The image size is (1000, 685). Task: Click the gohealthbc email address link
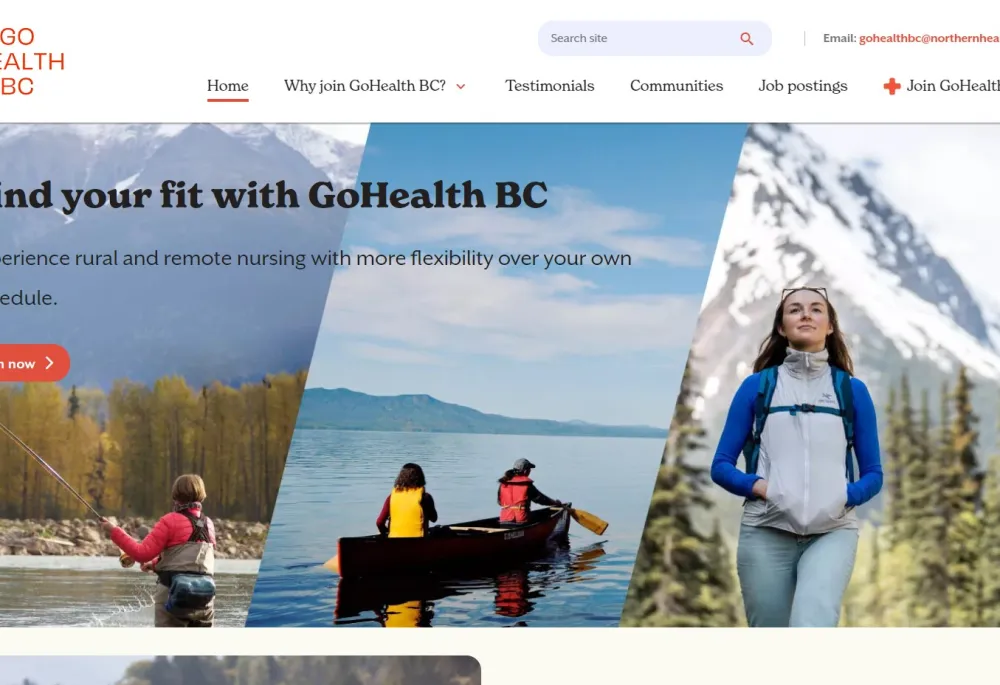coord(929,38)
